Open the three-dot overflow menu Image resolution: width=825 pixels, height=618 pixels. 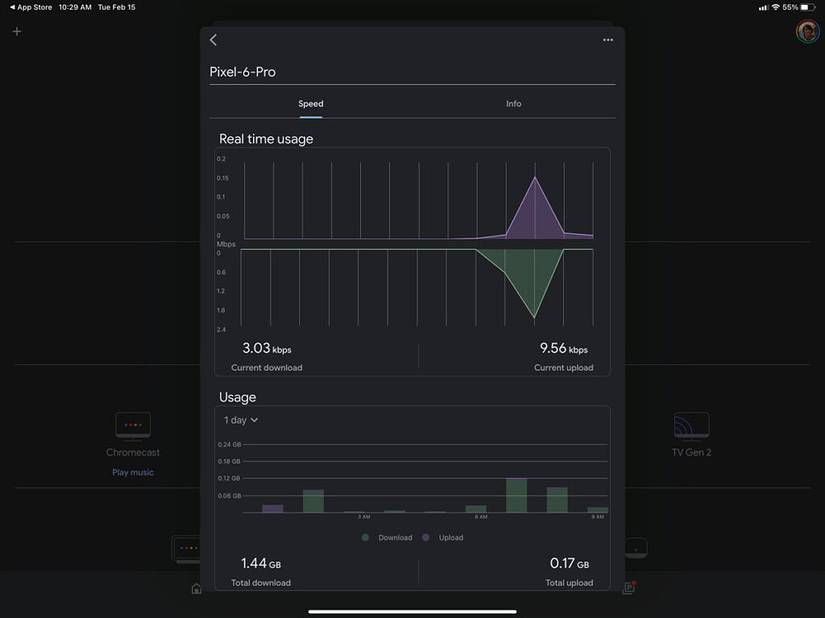click(x=607, y=39)
